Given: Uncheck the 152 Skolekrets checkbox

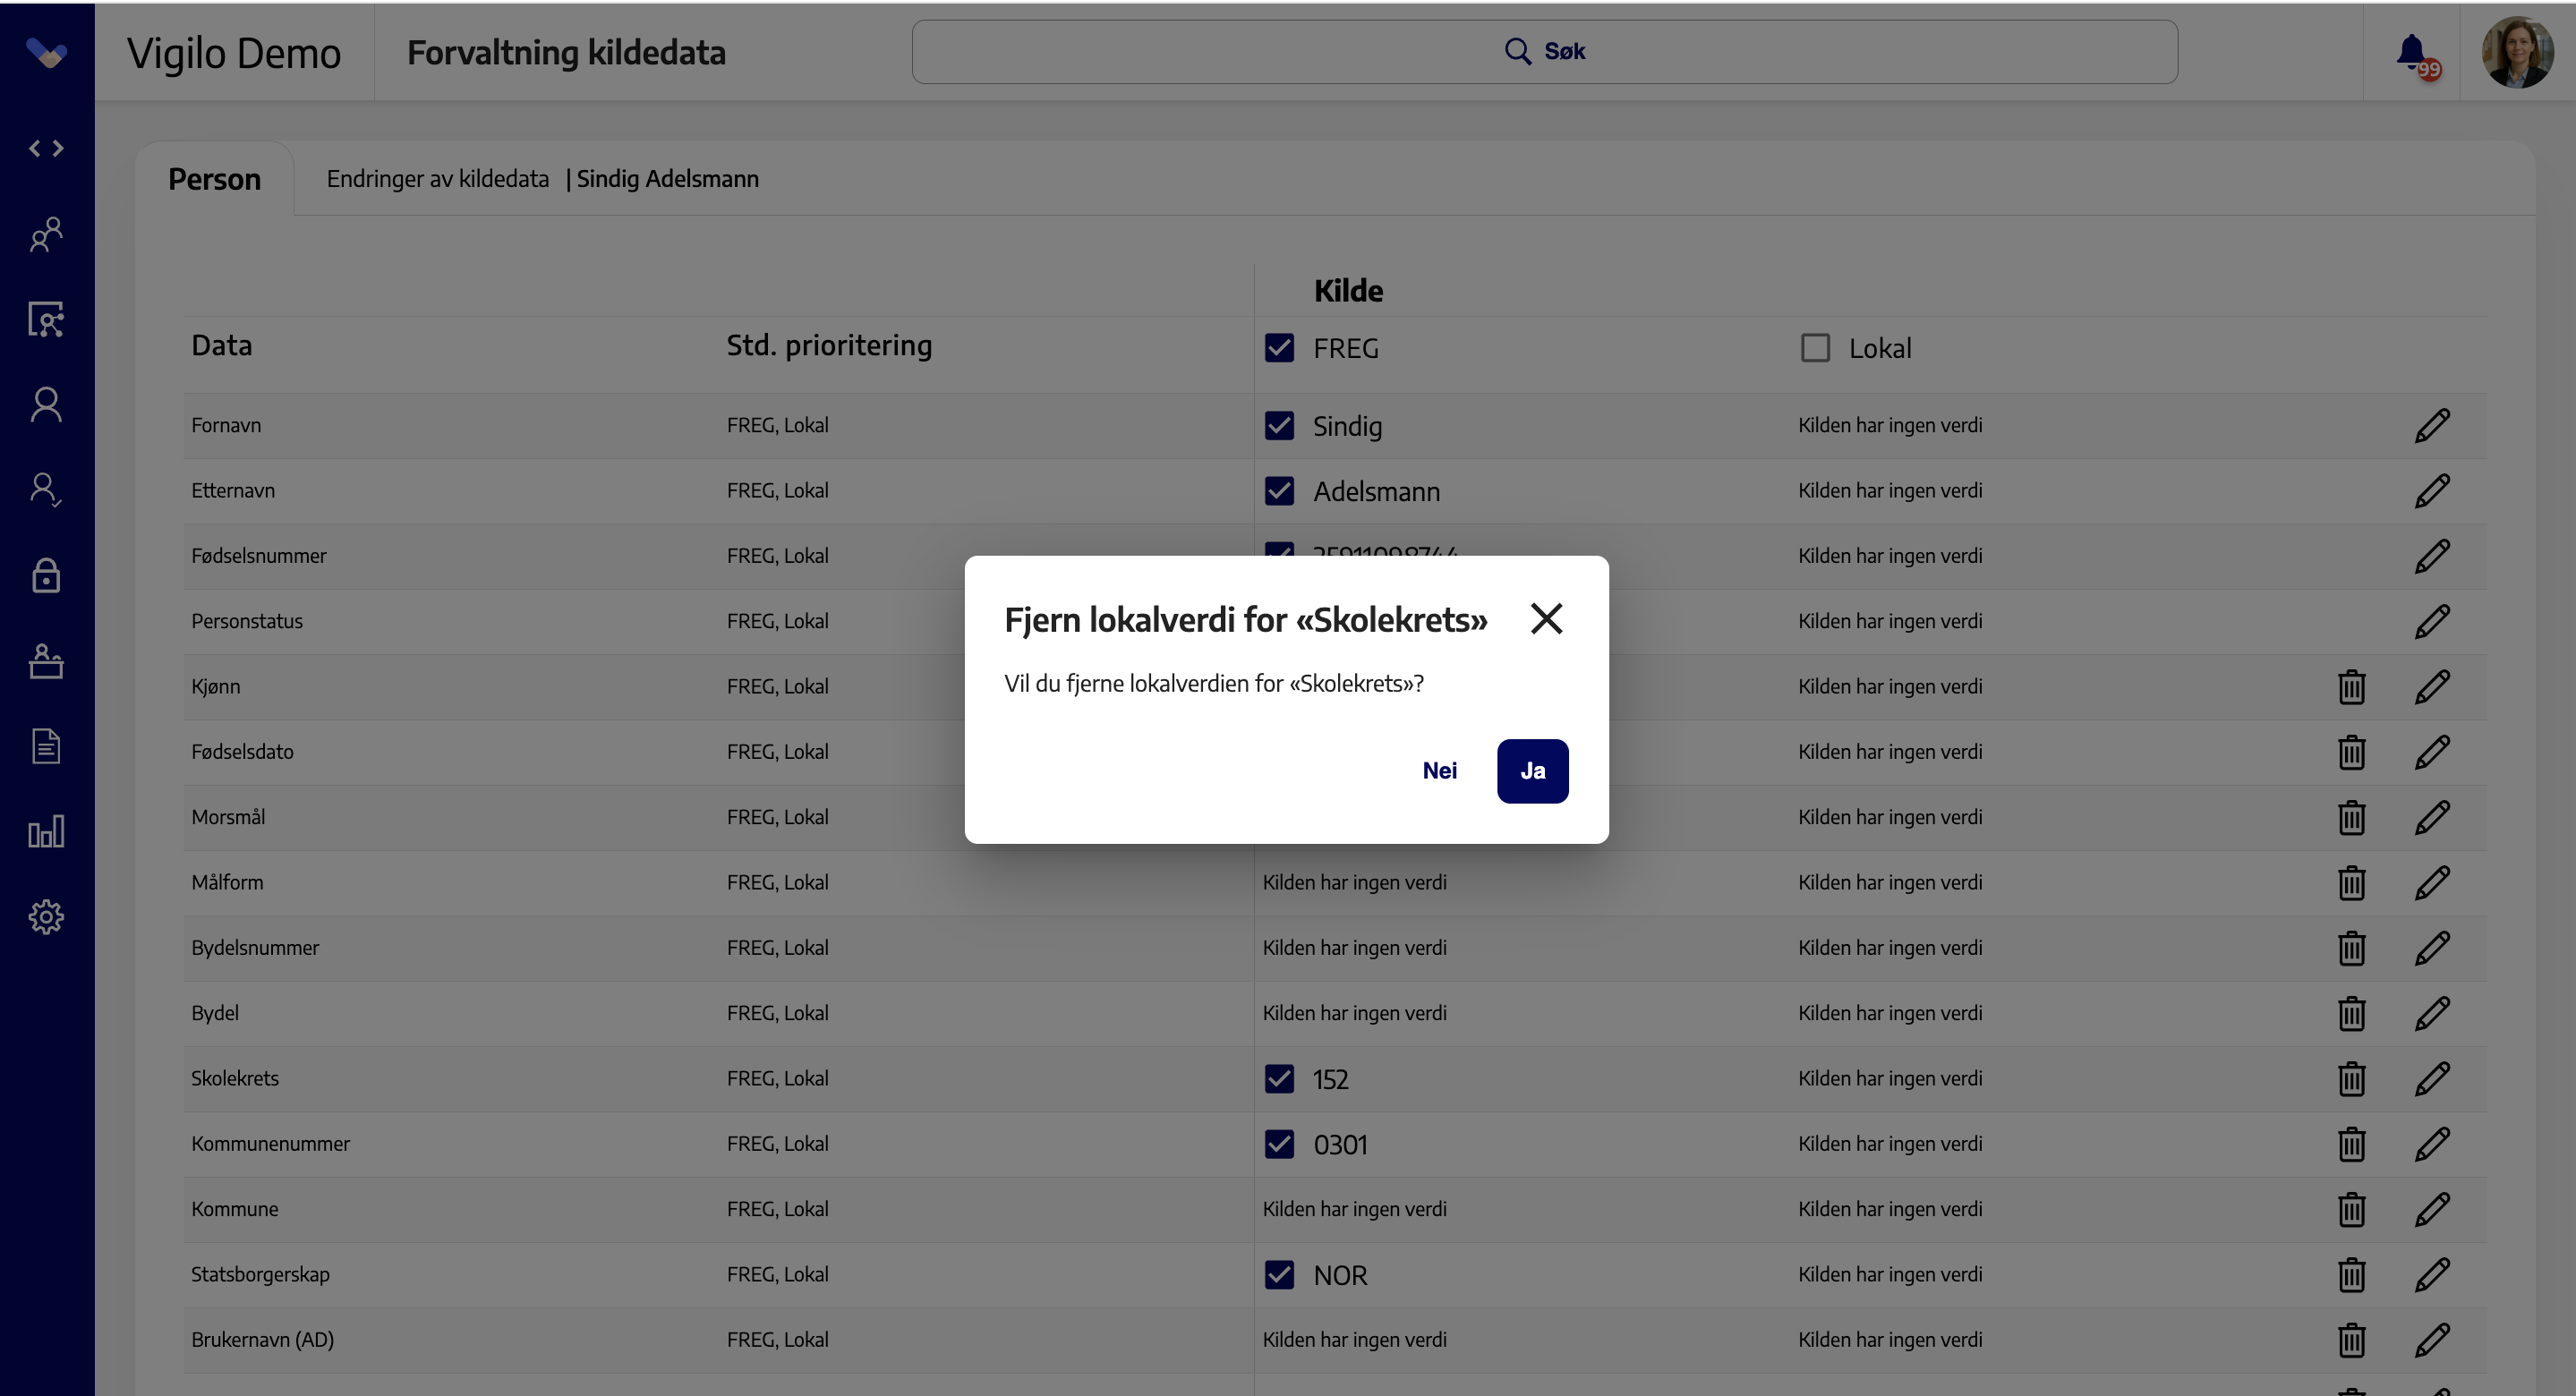Looking at the screenshot, I should click(1279, 1079).
